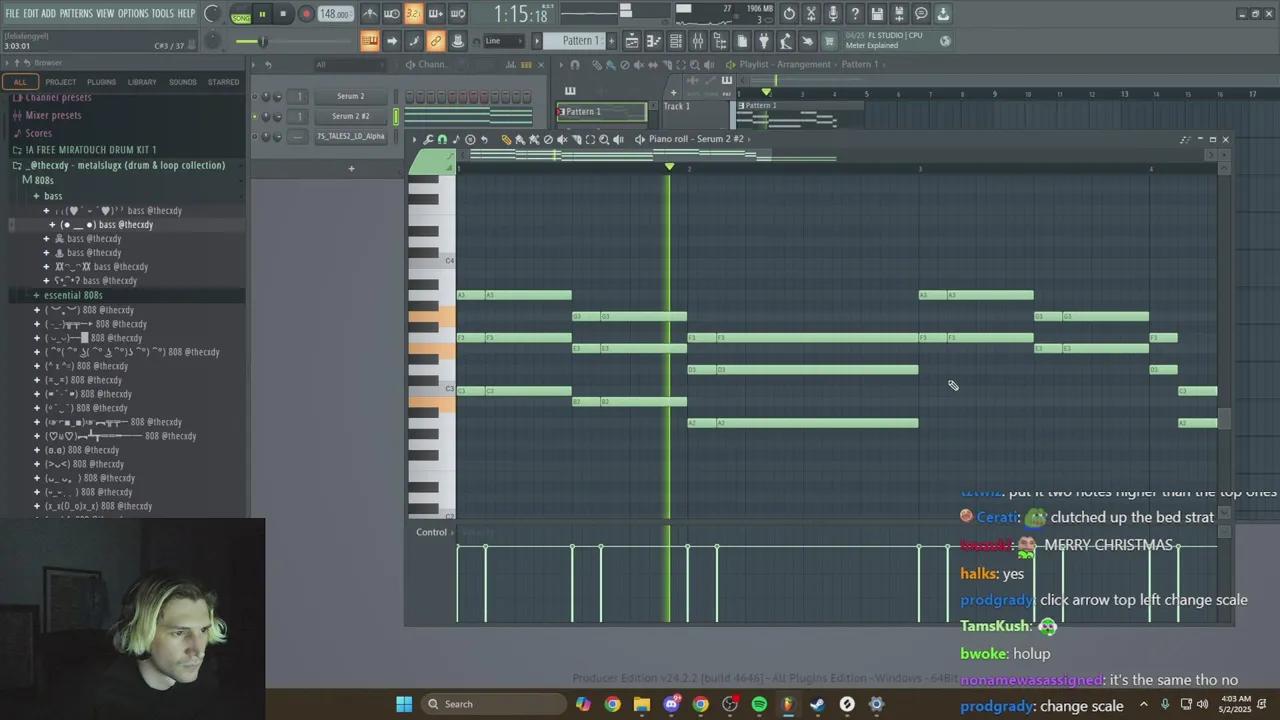
Task: Click Pattern 1 clip in playlist picker
Action: point(602,112)
